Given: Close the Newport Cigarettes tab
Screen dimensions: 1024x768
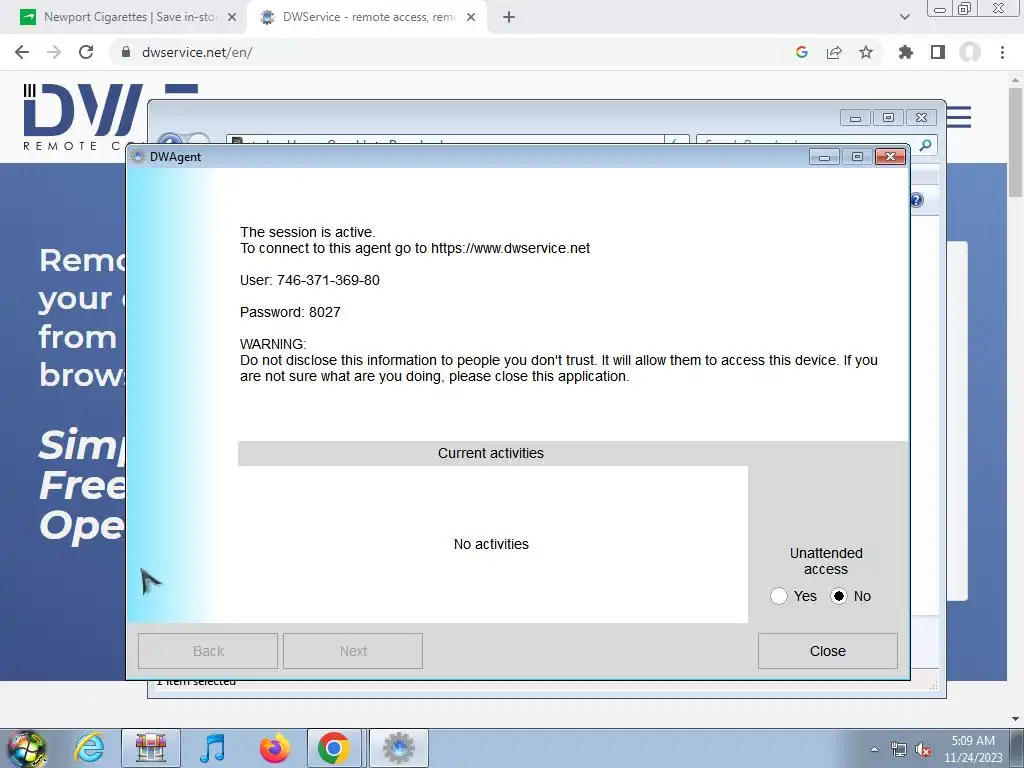Looking at the screenshot, I should coord(232,17).
